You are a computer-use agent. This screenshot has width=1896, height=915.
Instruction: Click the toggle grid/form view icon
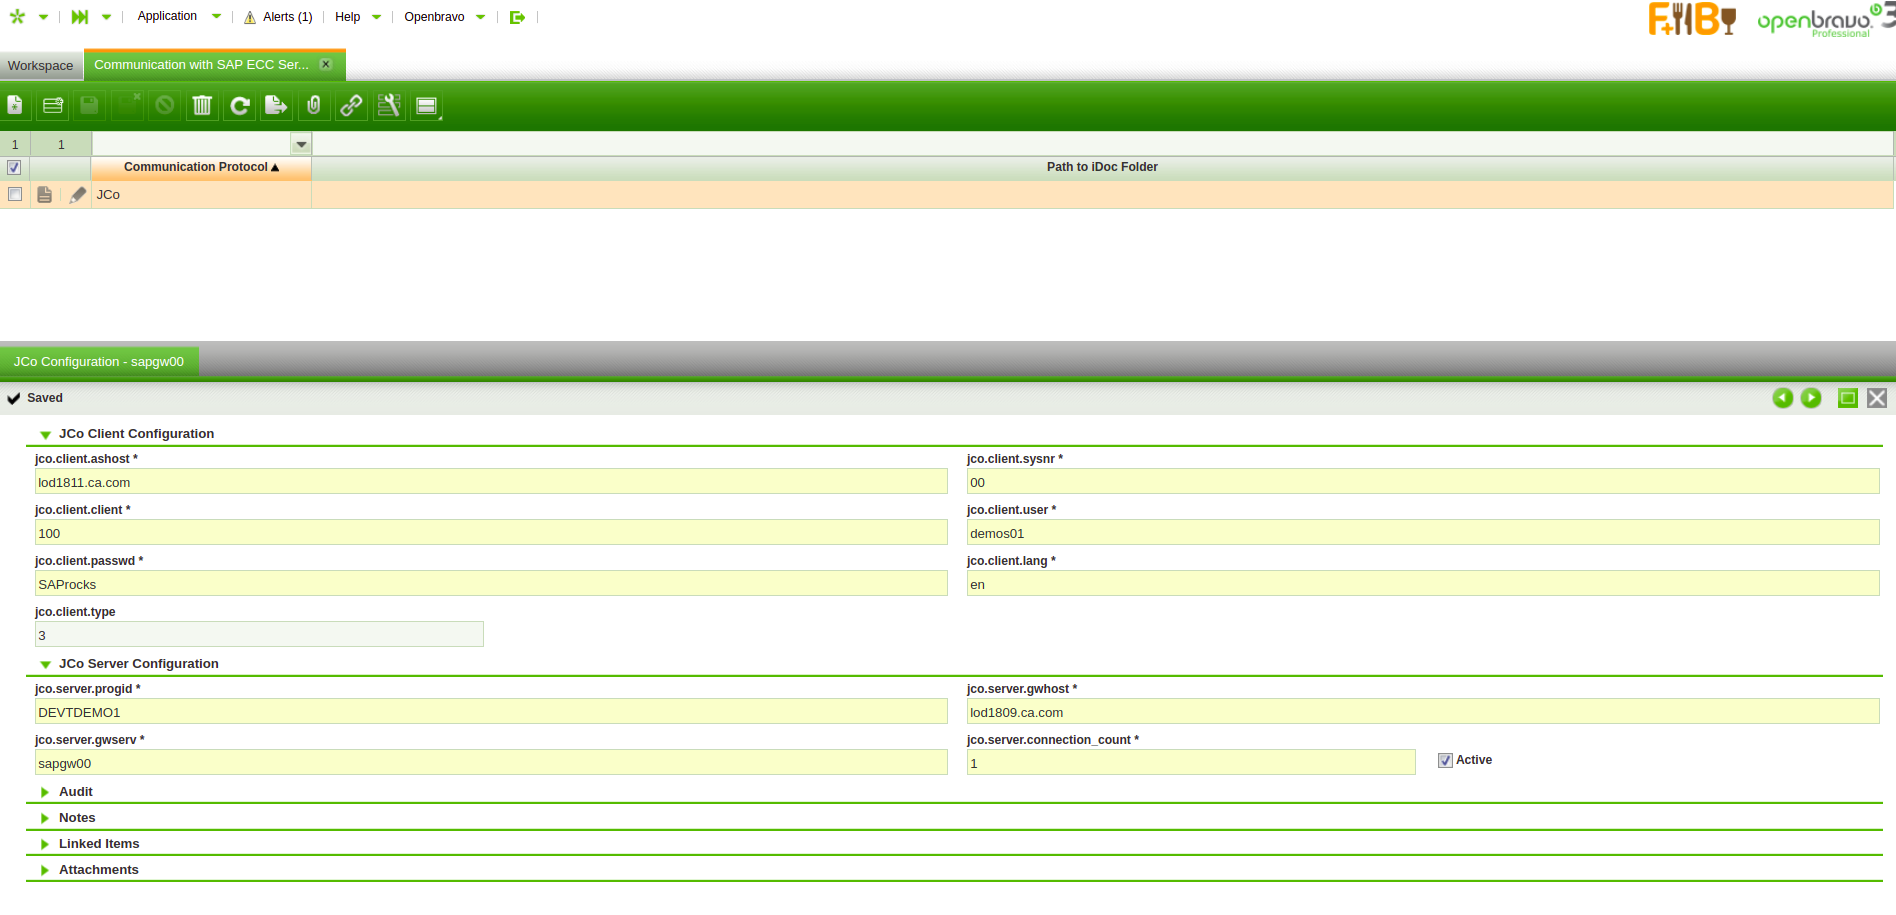427,105
